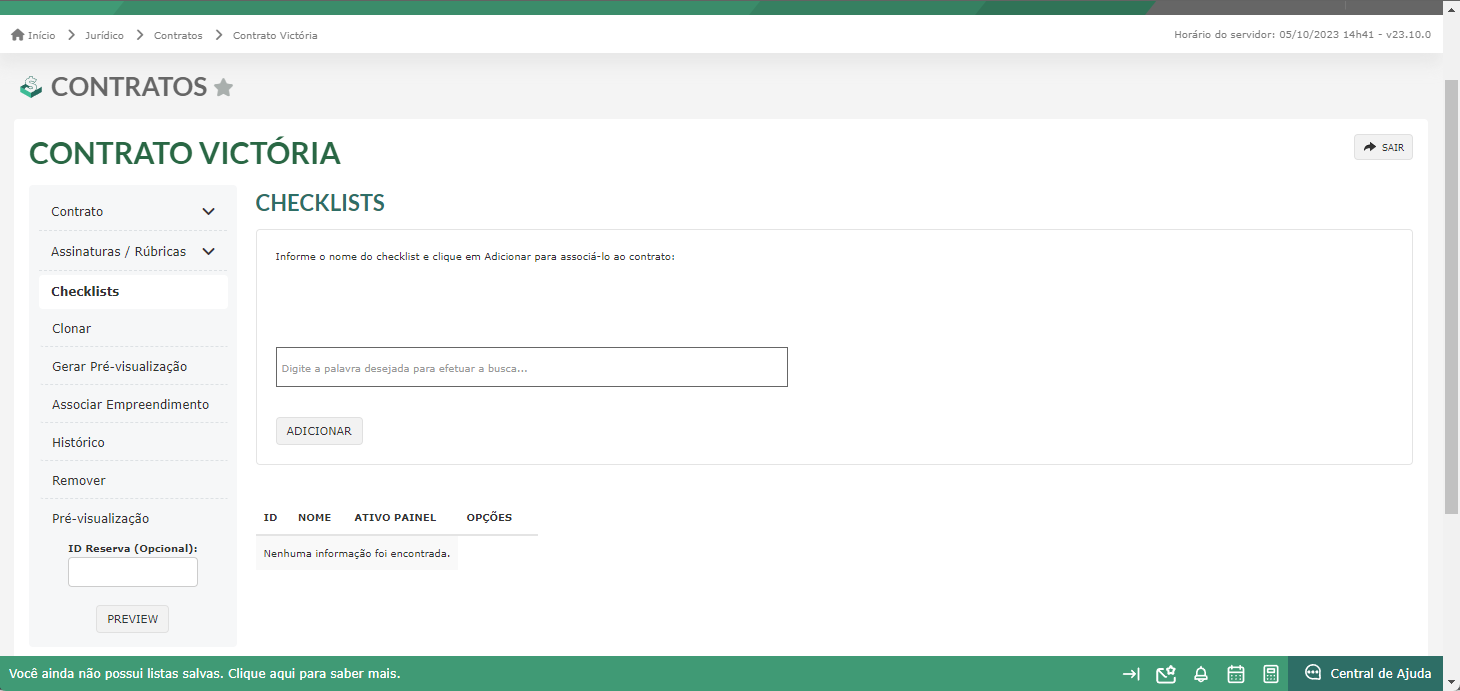The width and height of the screenshot is (1460, 691).
Task: Click the scrollbar down arrow at the bottom right
Action: 1452,681
